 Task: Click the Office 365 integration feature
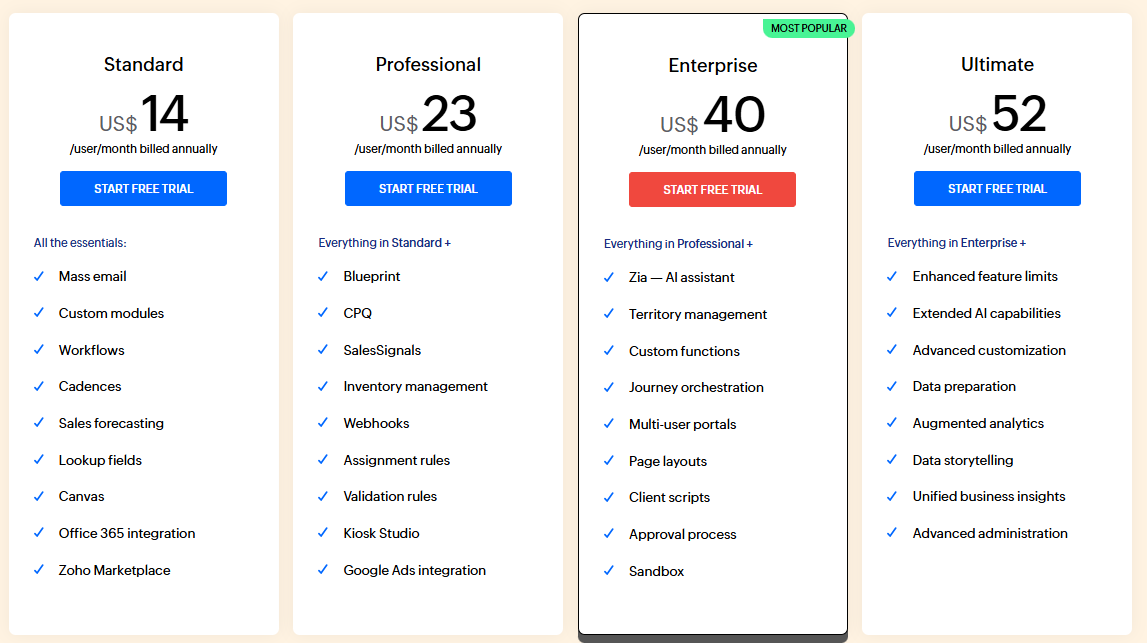(127, 533)
